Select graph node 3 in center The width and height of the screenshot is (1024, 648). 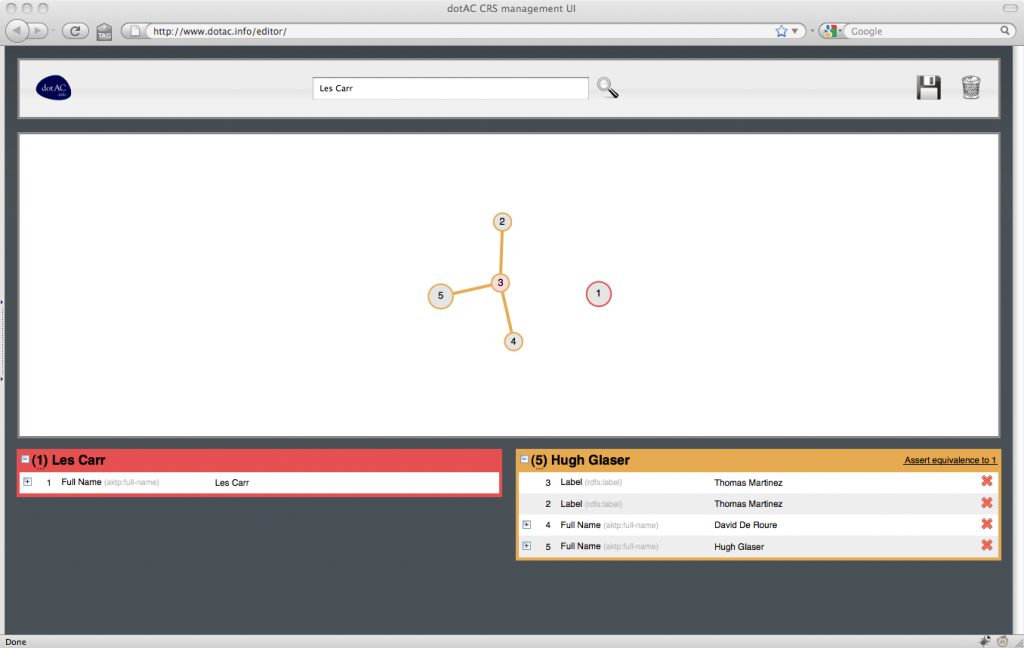tap(501, 283)
